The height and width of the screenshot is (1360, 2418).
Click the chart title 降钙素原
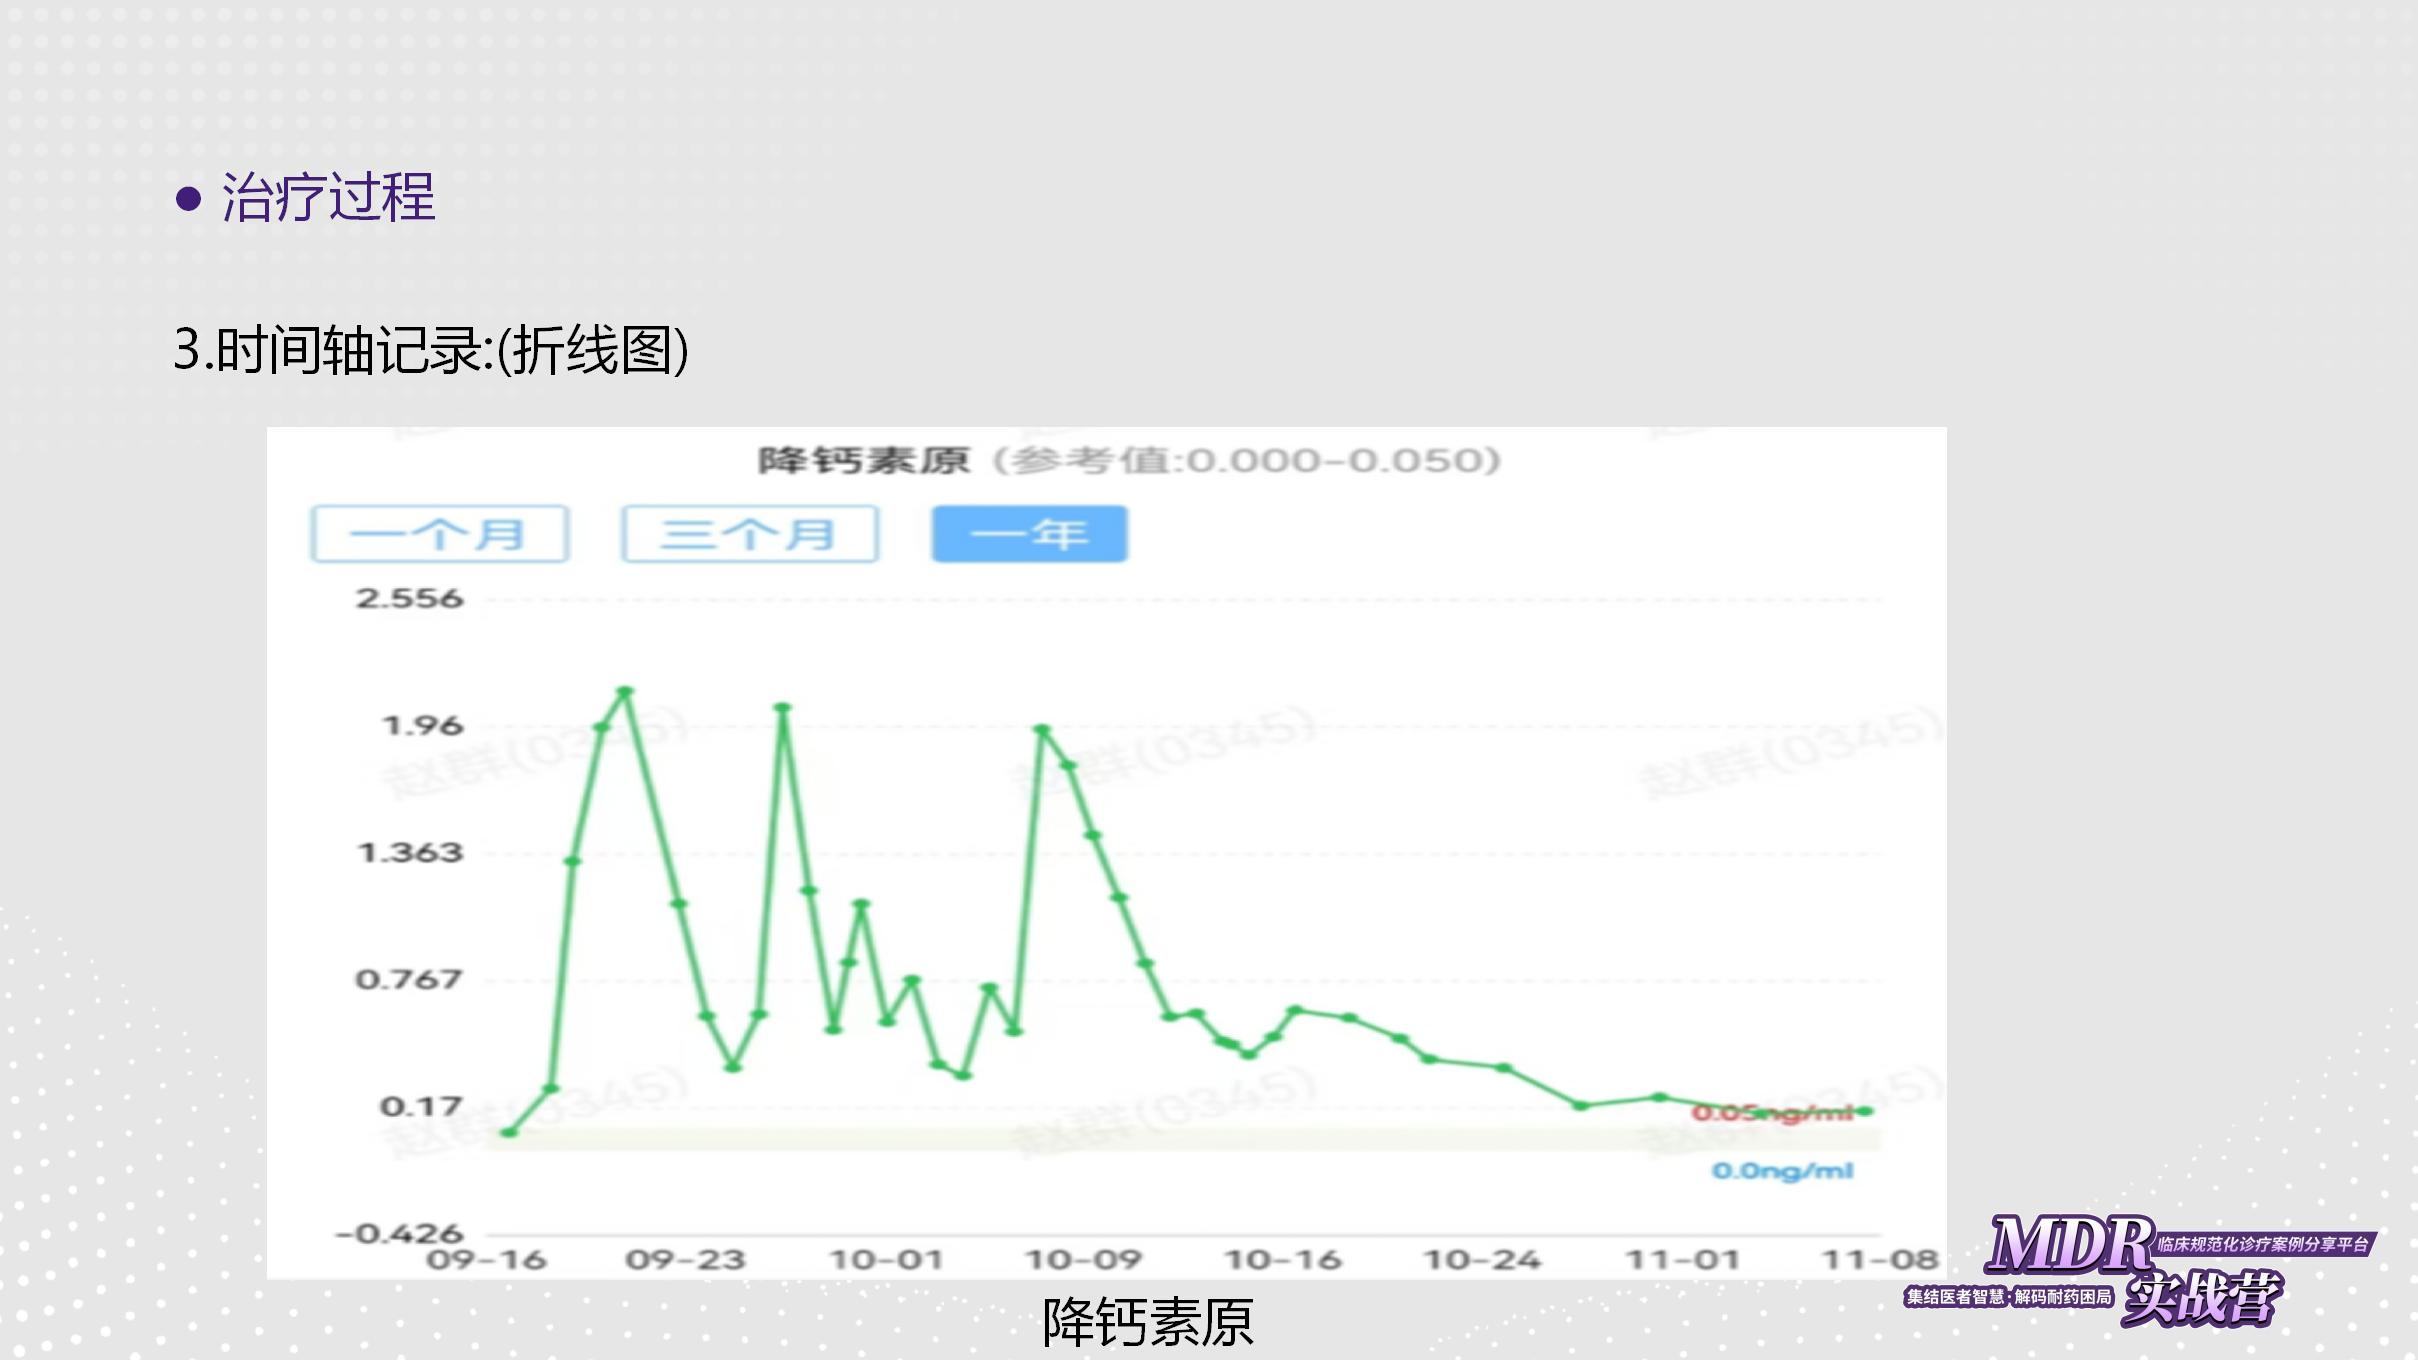coord(864,461)
